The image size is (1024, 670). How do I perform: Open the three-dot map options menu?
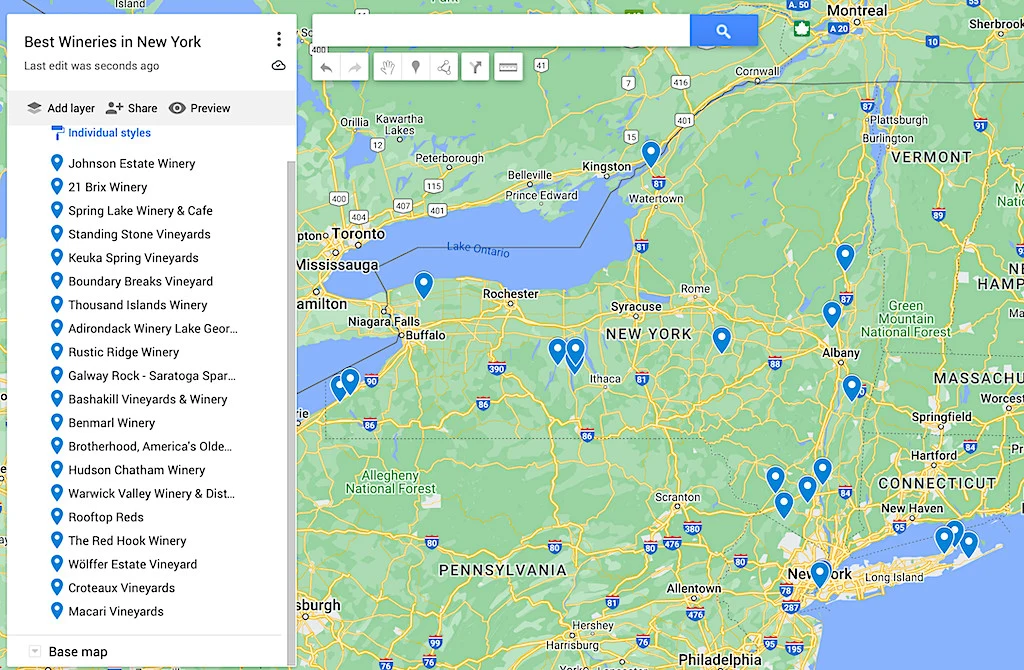tap(279, 39)
